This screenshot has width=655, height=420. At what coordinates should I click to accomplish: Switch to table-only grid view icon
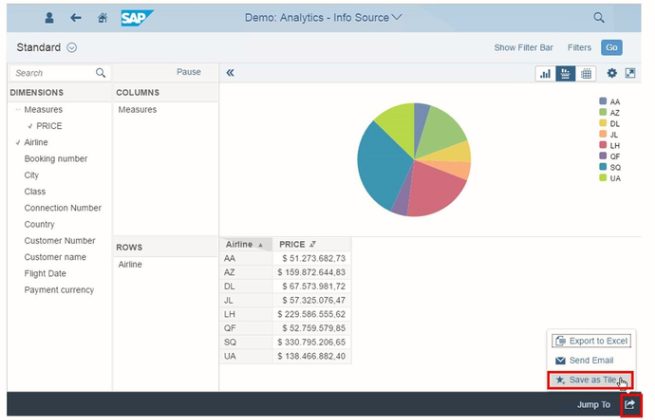pos(587,73)
